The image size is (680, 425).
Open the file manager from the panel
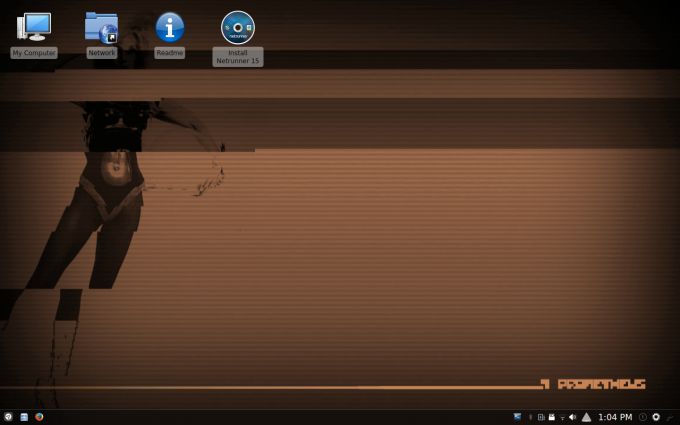[24, 417]
